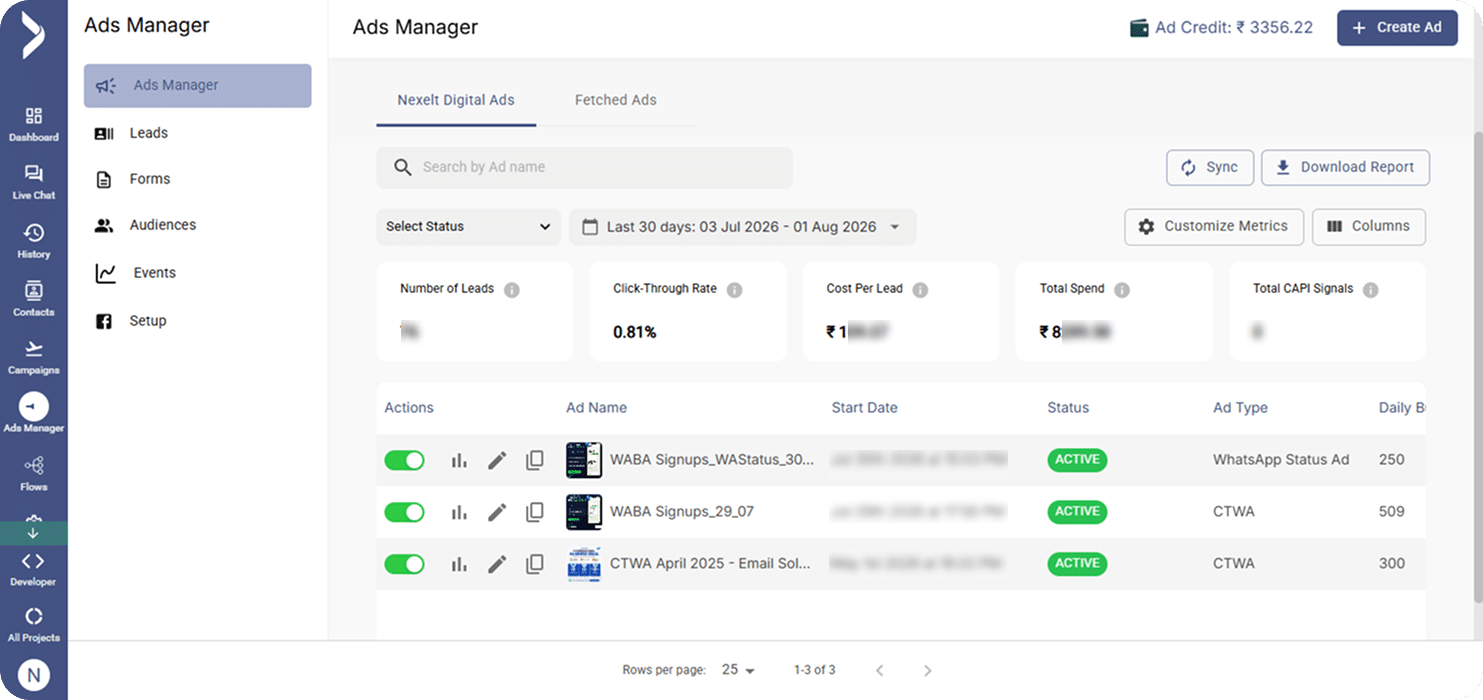Toggle off the WABA Signups_WAStatus ad

(404, 460)
